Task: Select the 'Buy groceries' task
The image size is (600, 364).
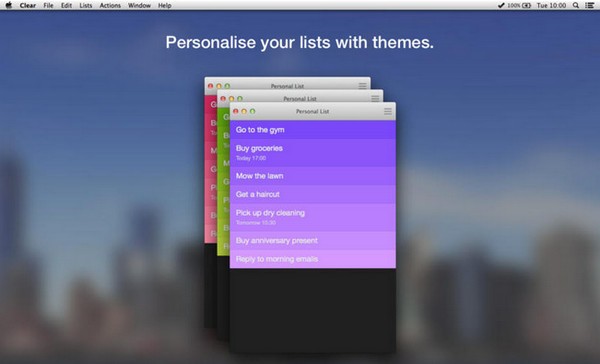Action: pos(313,153)
